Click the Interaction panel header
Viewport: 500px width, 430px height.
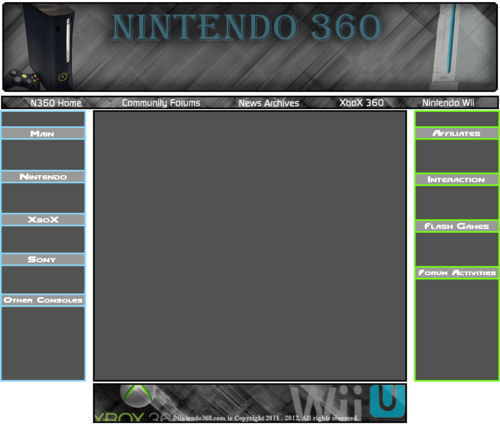[x=457, y=180]
